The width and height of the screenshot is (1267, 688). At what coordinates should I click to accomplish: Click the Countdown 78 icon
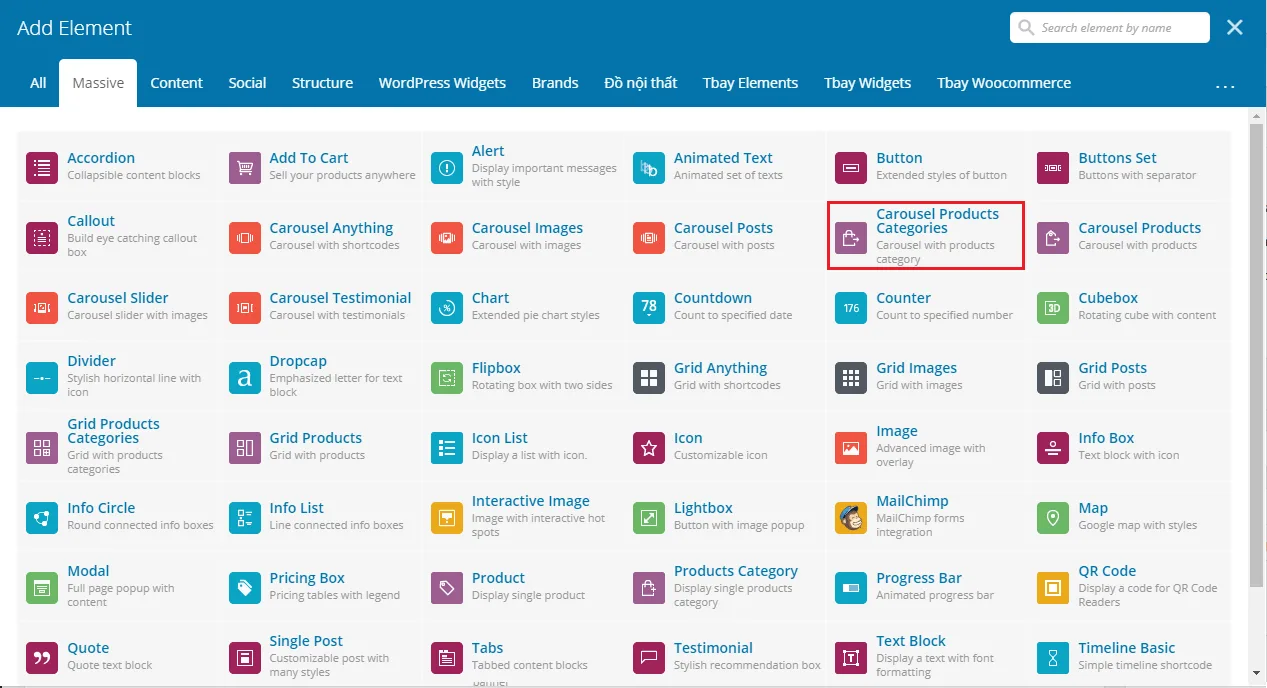[649, 308]
